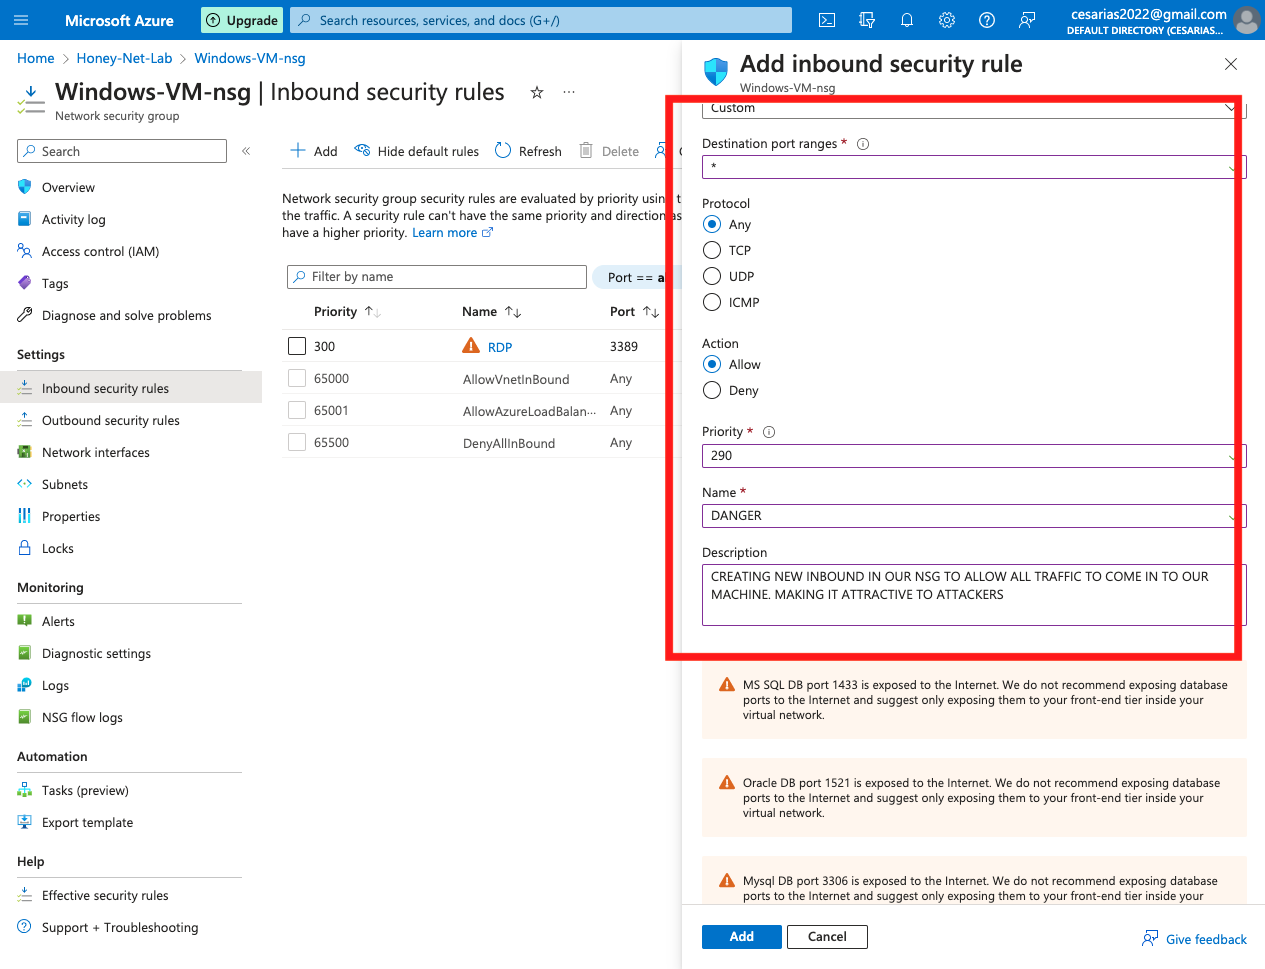Click the Upgrade button
The height and width of the screenshot is (969, 1265).
click(x=242, y=20)
